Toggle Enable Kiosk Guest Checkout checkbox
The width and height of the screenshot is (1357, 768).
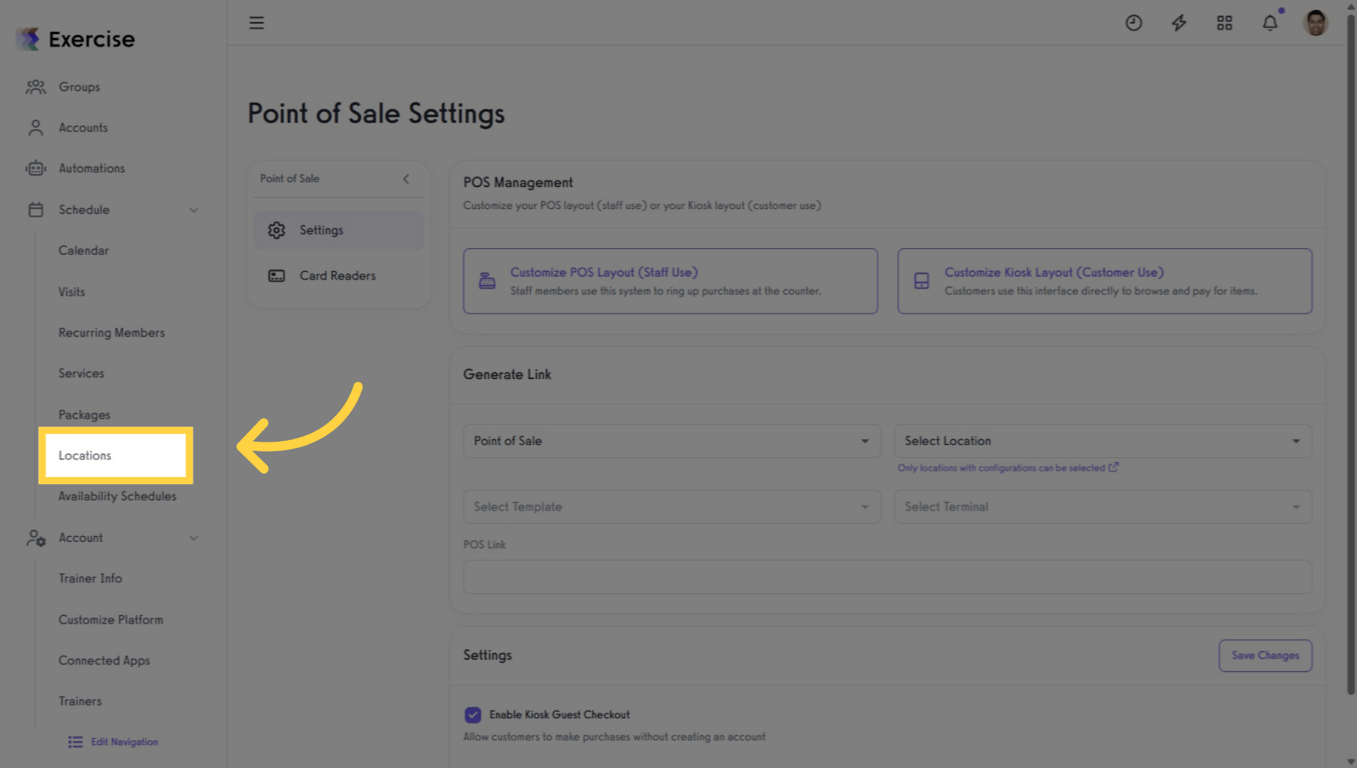tap(473, 715)
